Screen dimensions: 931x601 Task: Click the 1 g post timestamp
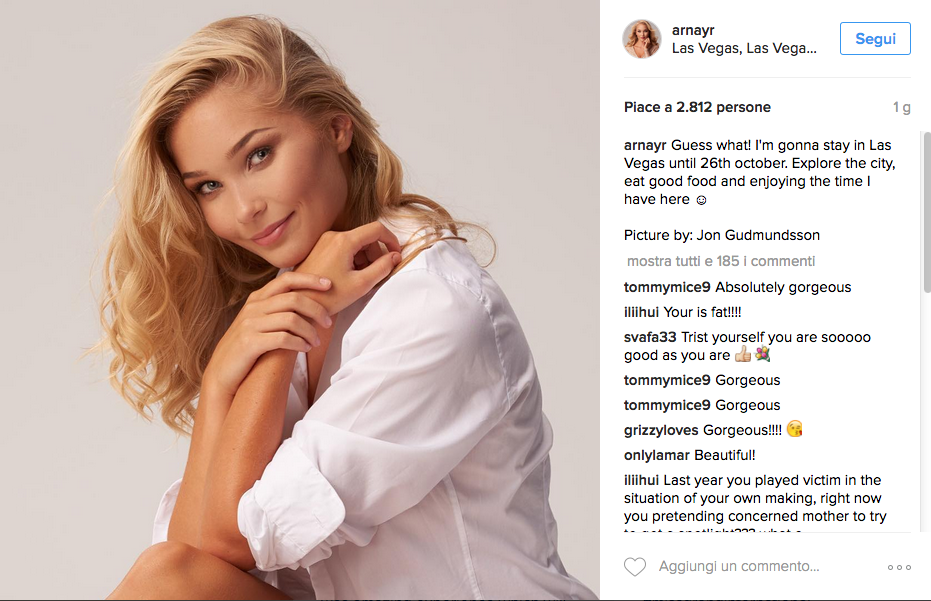click(x=901, y=107)
